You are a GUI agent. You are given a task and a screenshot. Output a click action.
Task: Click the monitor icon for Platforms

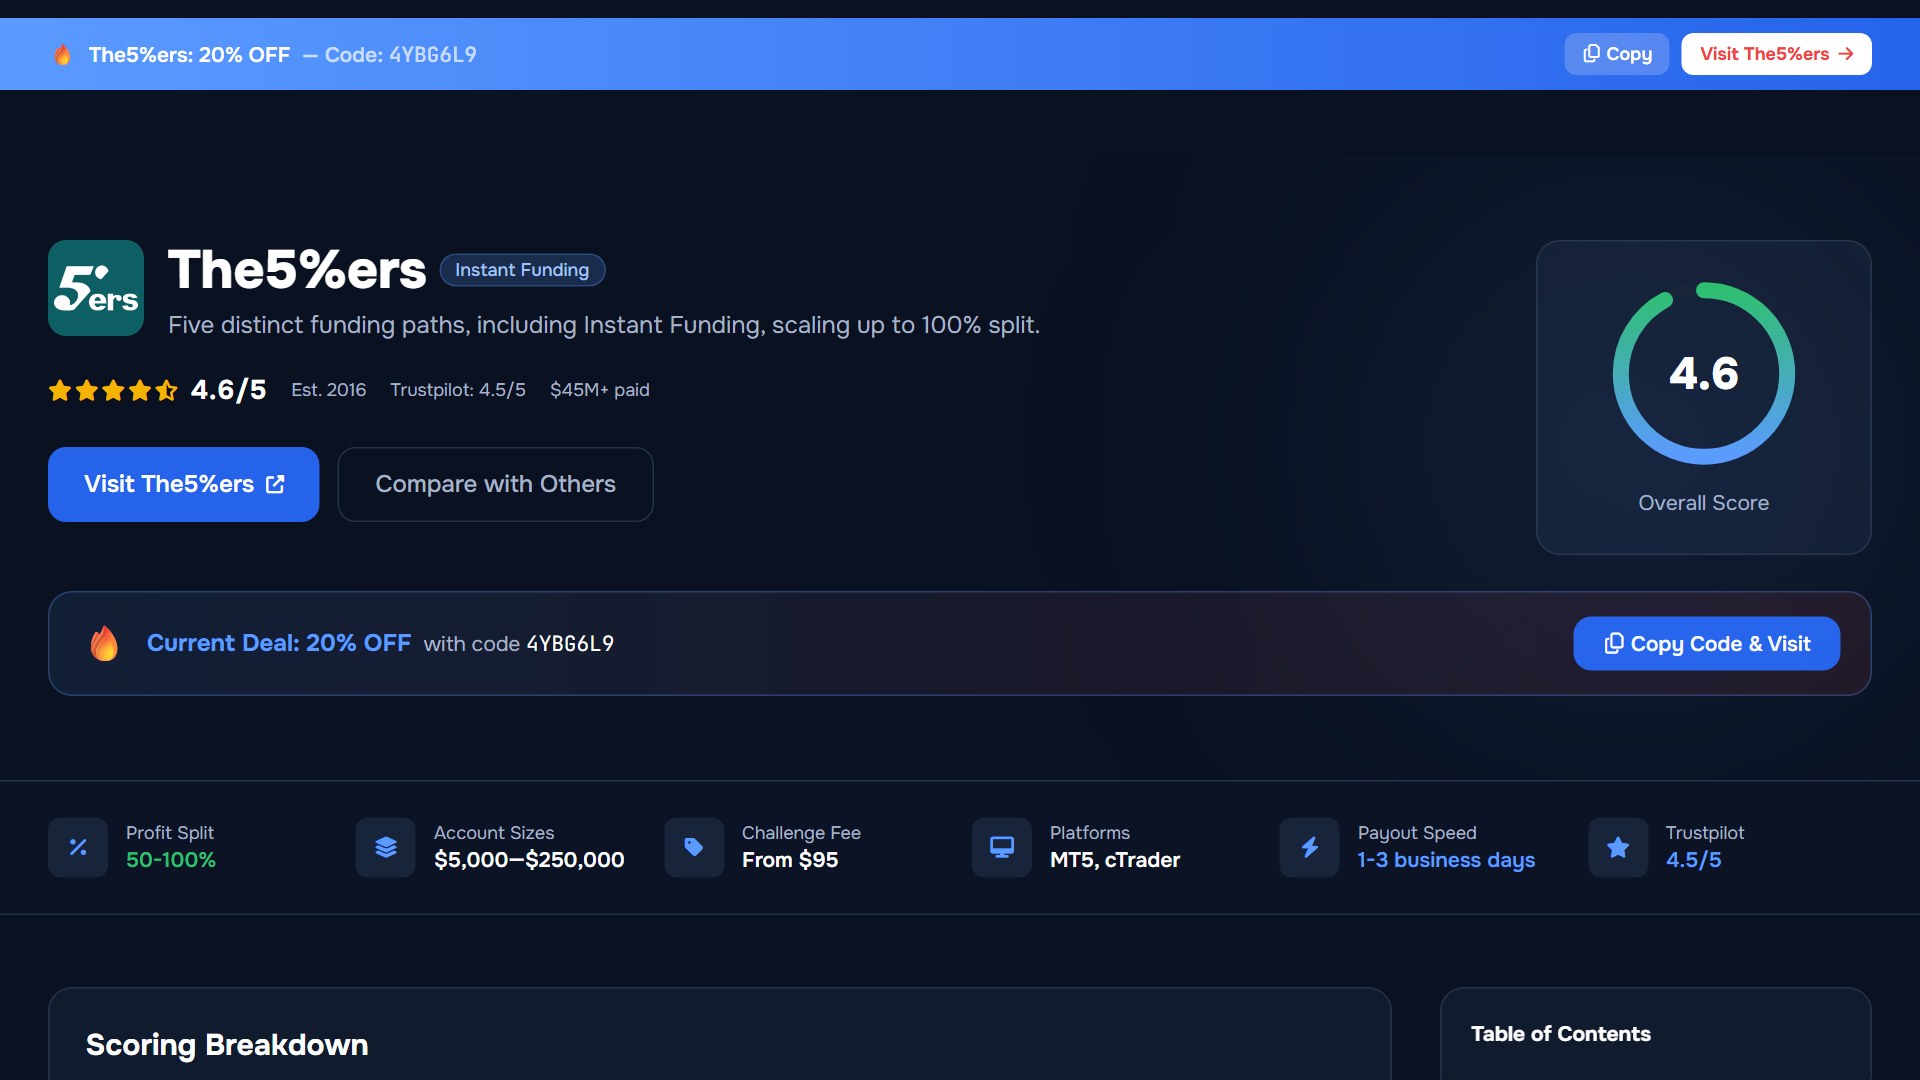pyautogui.click(x=1001, y=847)
